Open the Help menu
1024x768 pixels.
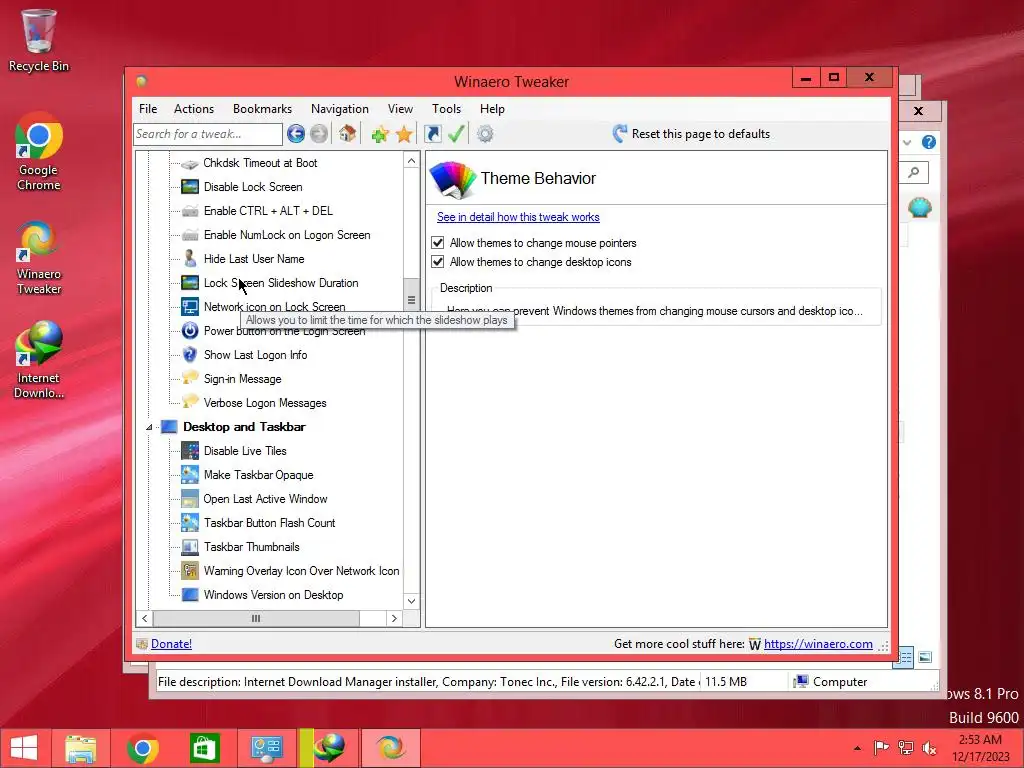point(492,109)
